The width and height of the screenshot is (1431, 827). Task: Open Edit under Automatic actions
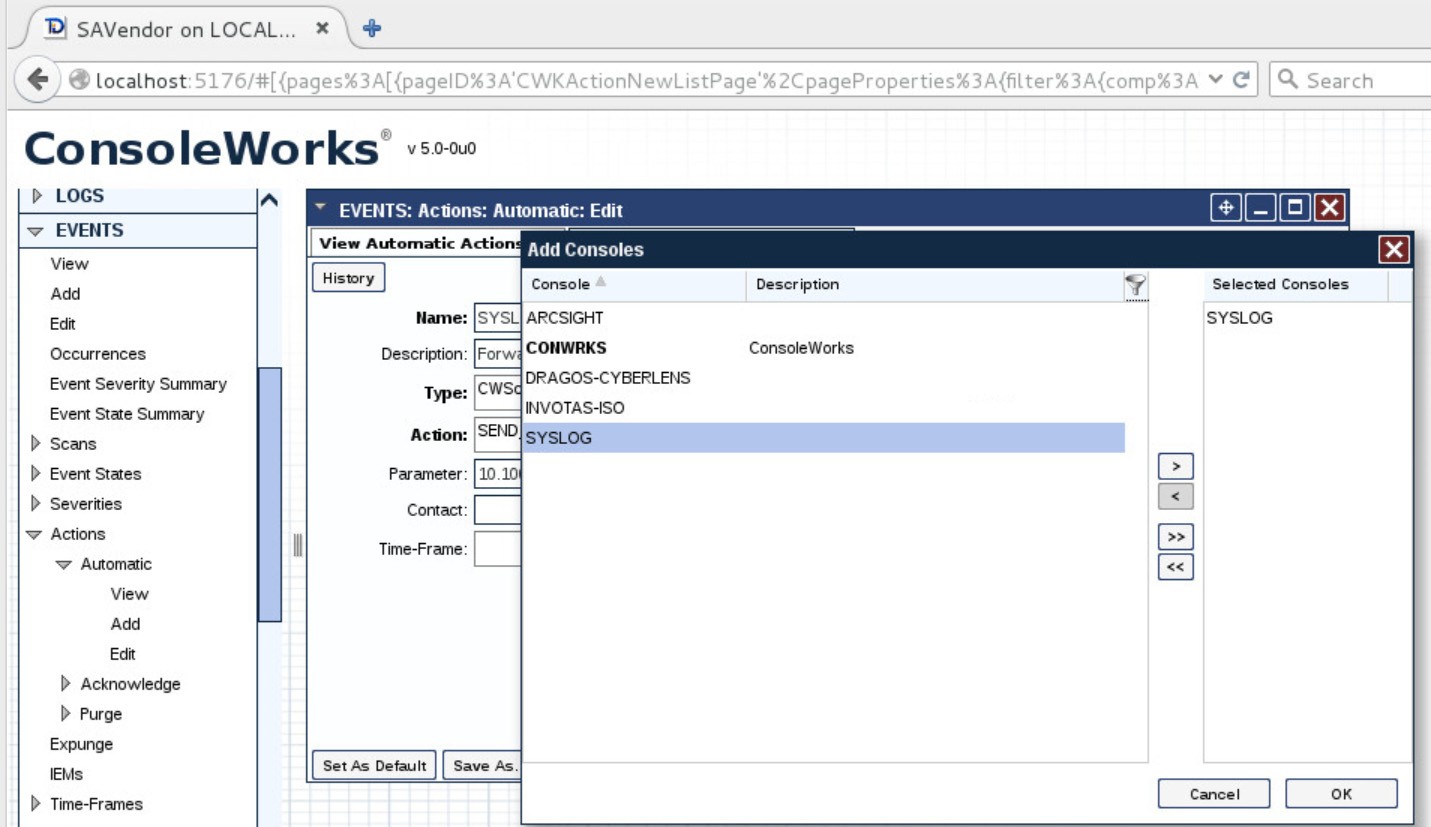coord(123,654)
